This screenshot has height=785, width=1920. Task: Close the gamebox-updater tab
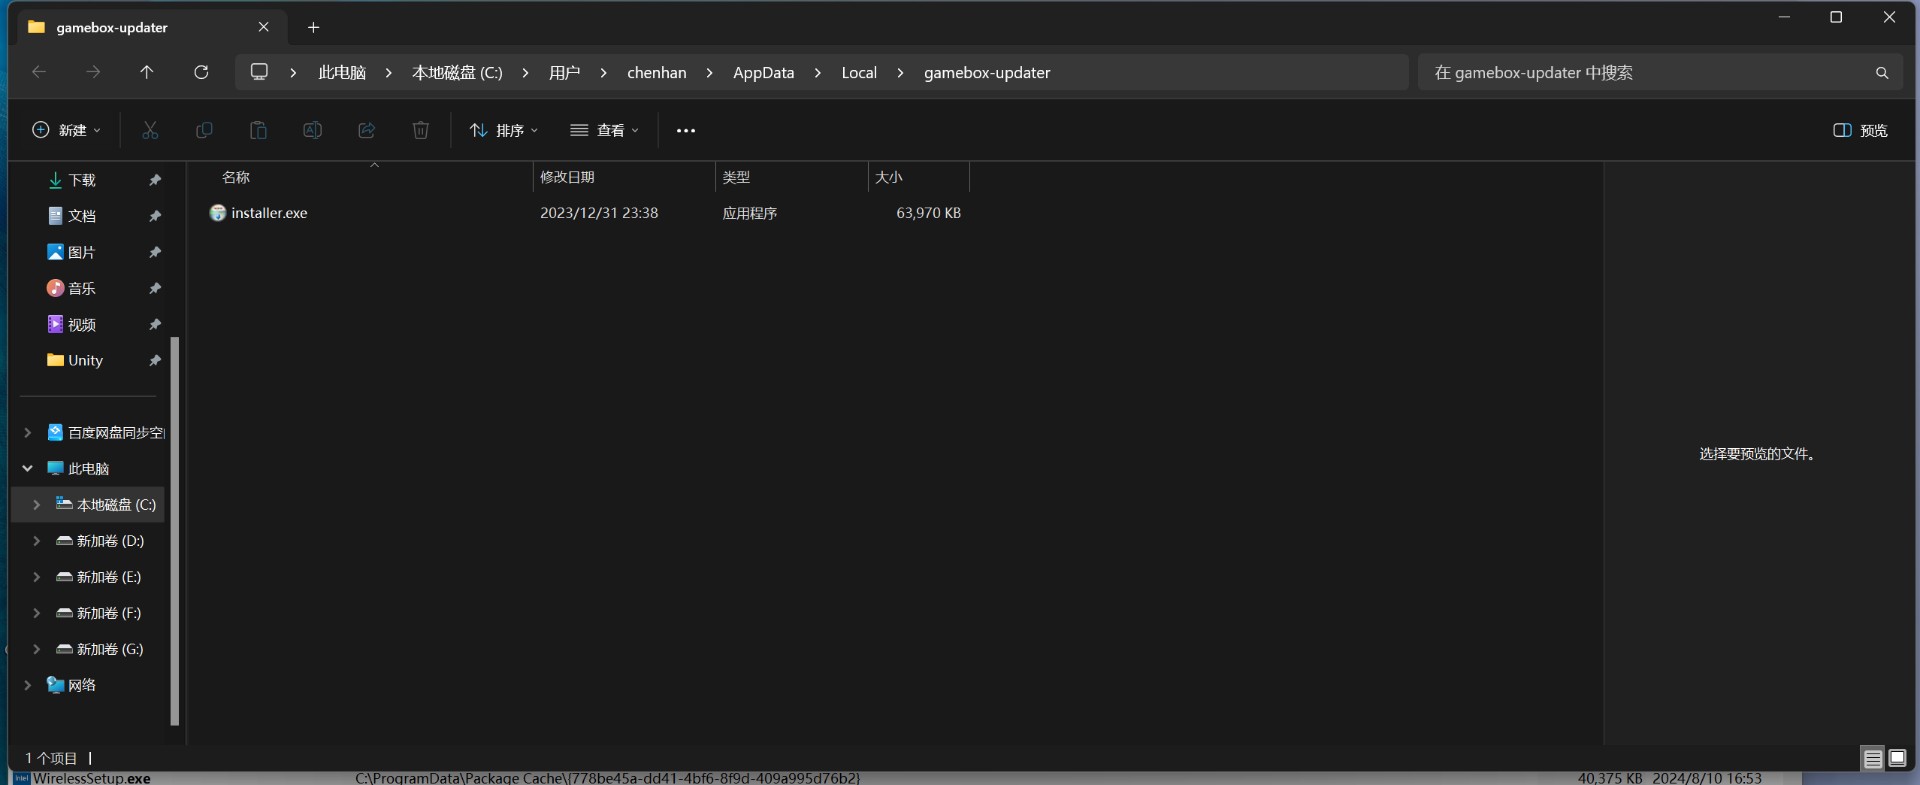click(x=264, y=27)
